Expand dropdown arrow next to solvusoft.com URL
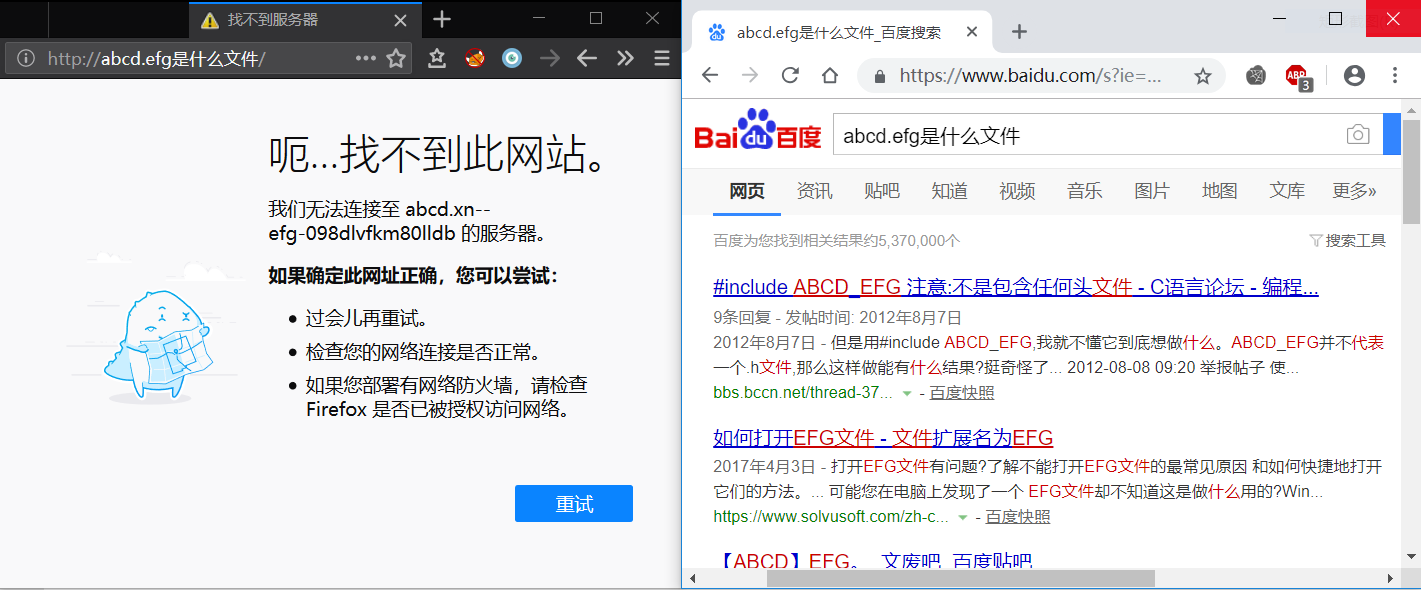This screenshot has width=1421, height=590. click(963, 517)
